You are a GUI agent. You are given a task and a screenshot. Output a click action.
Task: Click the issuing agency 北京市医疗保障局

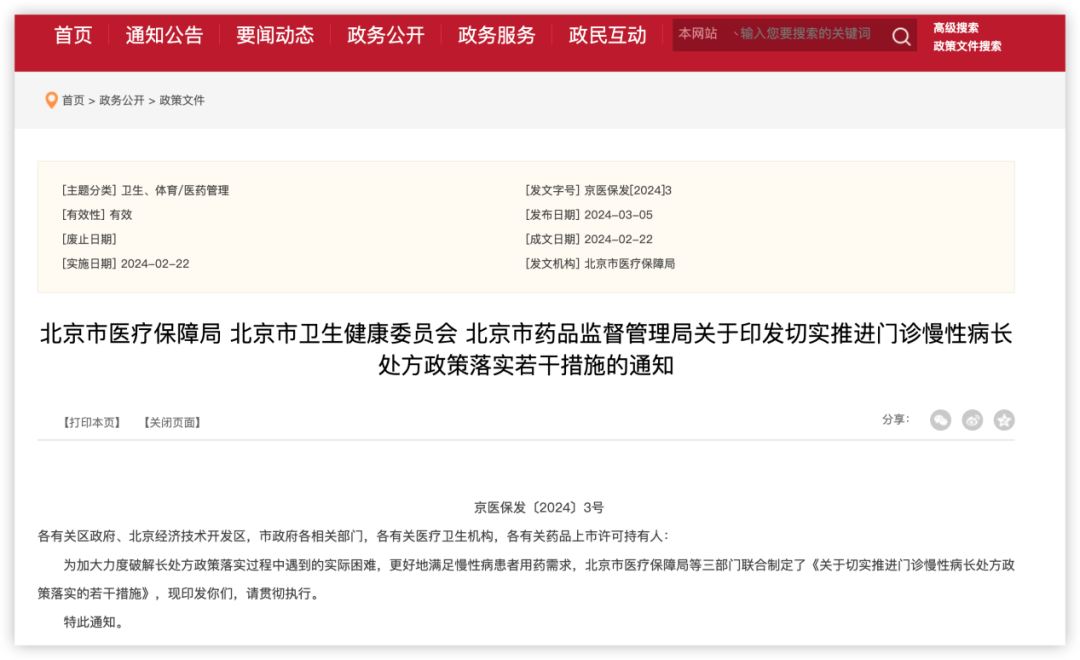coord(630,264)
